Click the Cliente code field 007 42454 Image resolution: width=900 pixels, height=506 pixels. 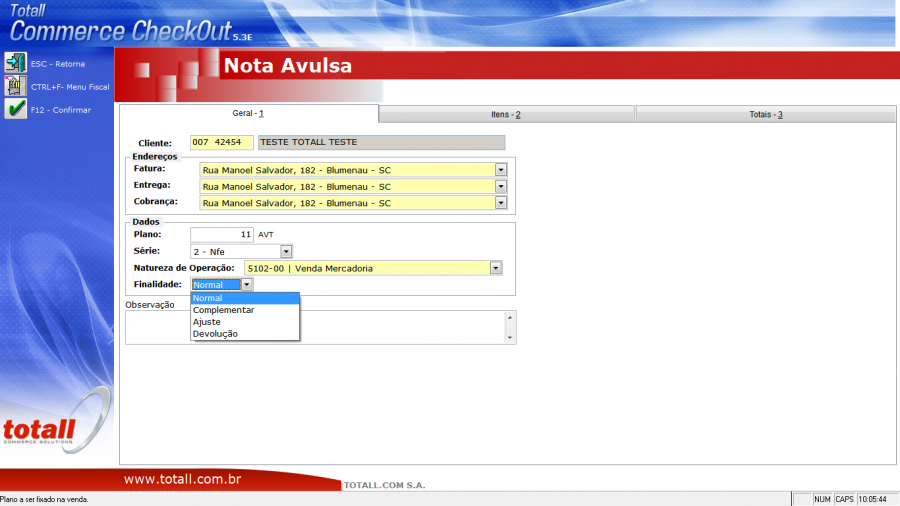point(222,142)
